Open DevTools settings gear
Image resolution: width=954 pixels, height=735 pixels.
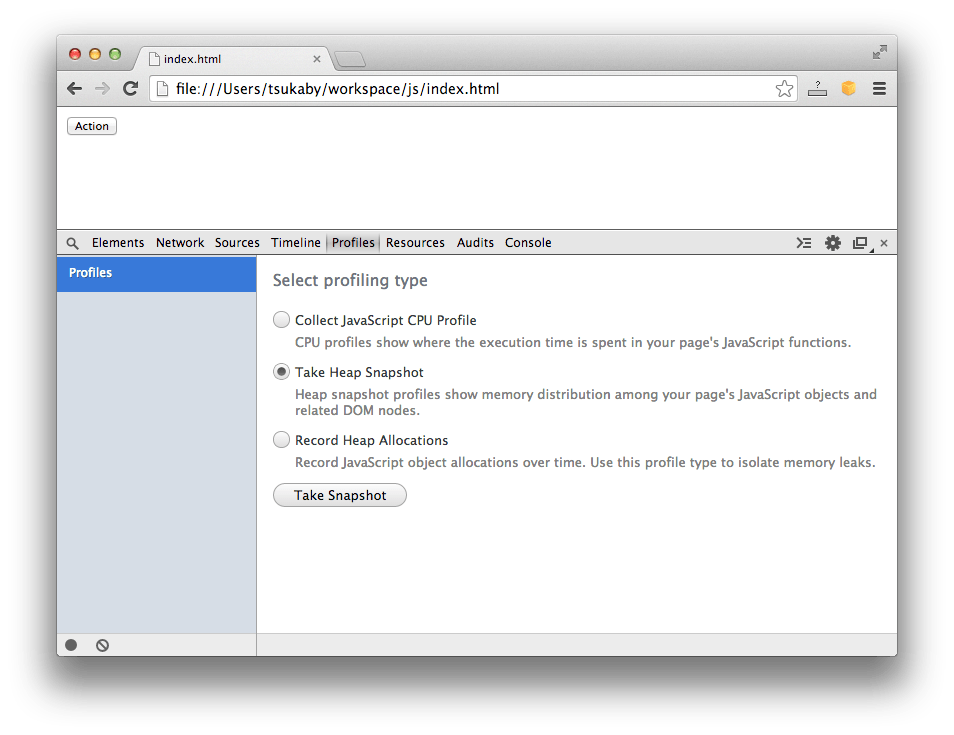tap(832, 243)
